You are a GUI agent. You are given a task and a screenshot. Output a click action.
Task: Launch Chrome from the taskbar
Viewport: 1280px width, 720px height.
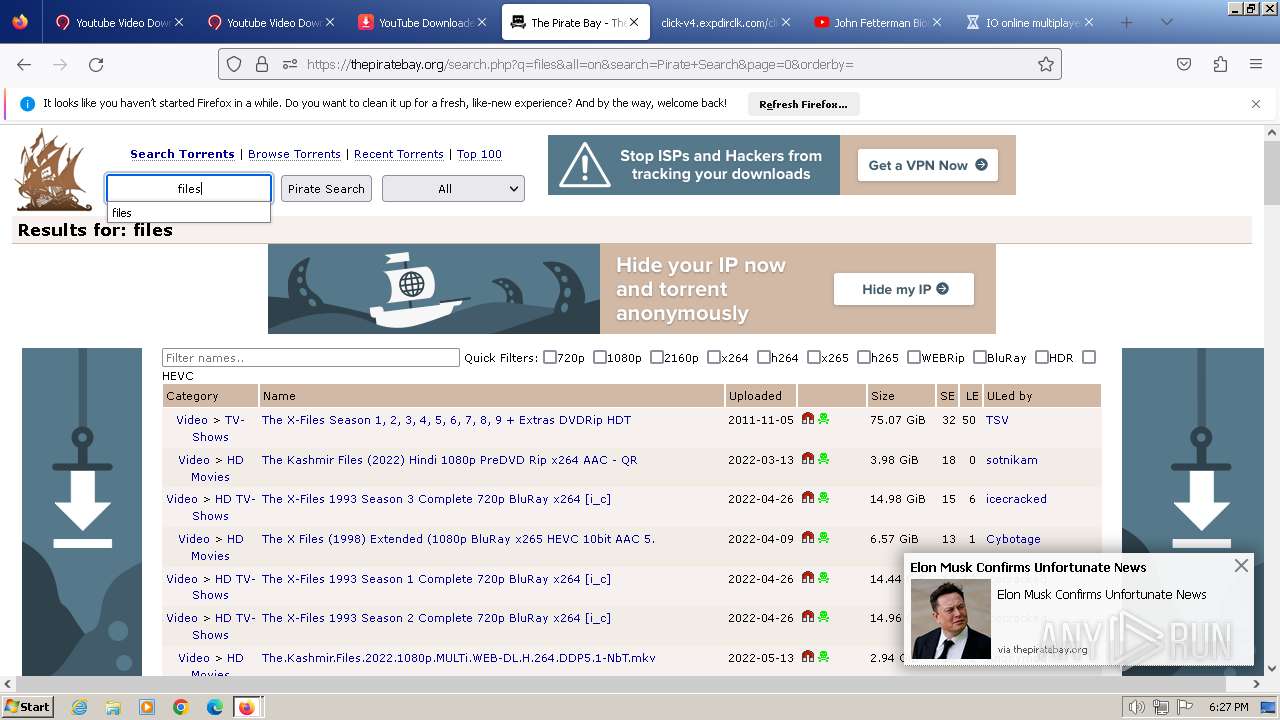(x=181, y=707)
